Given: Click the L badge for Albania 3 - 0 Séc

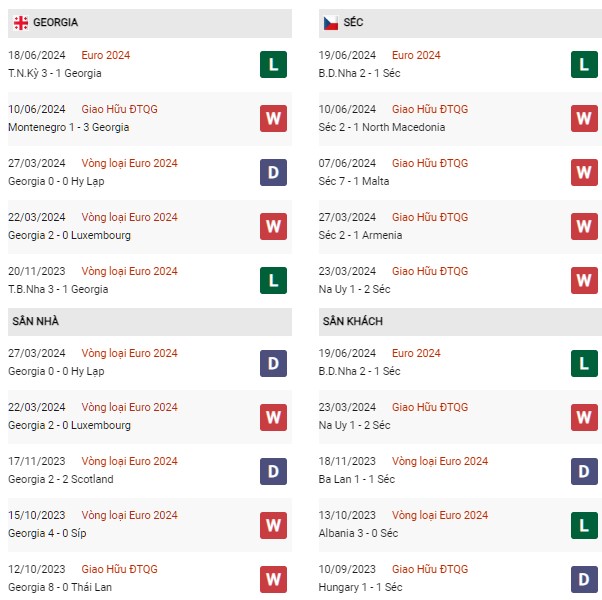Looking at the screenshot, I should coord(584,524).
